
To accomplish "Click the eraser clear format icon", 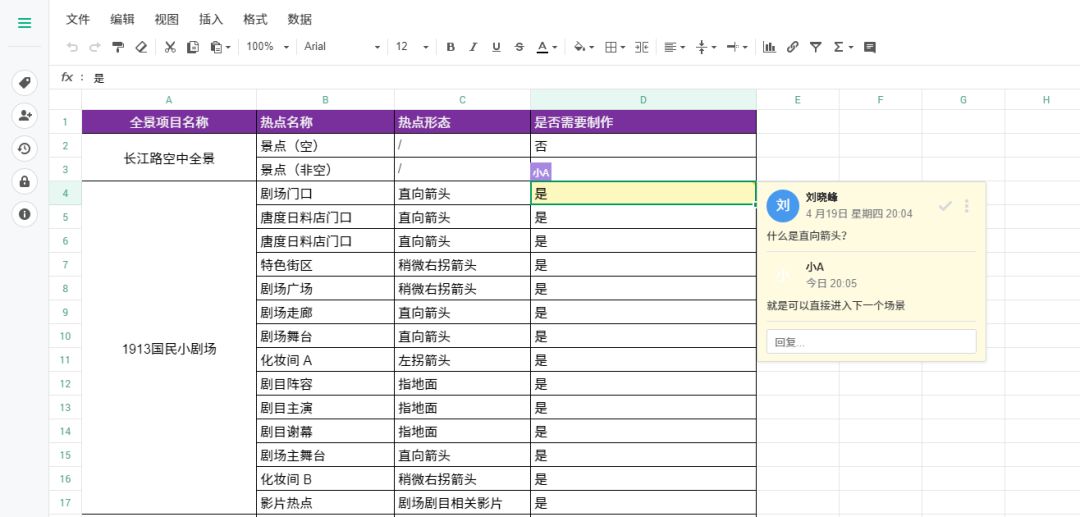I will click(x=141, y=47).
